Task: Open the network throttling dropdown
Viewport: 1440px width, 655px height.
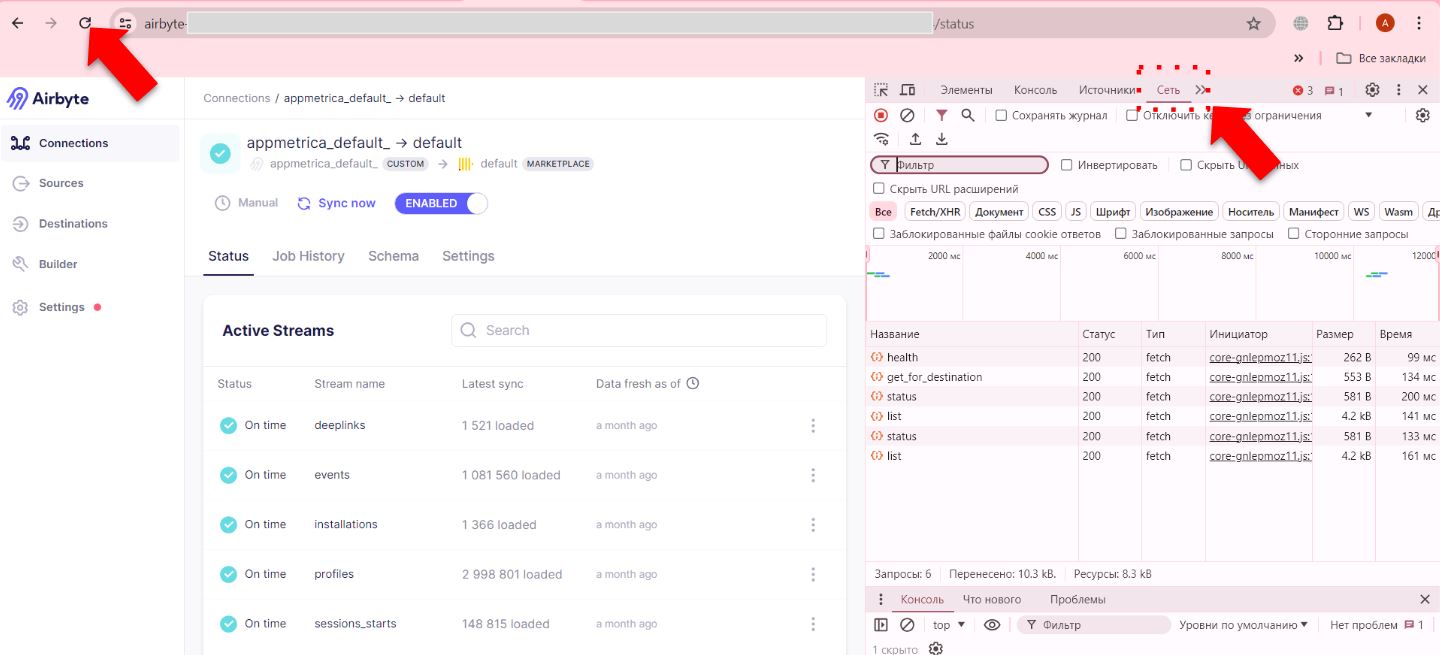Action: coord(1369,115)
